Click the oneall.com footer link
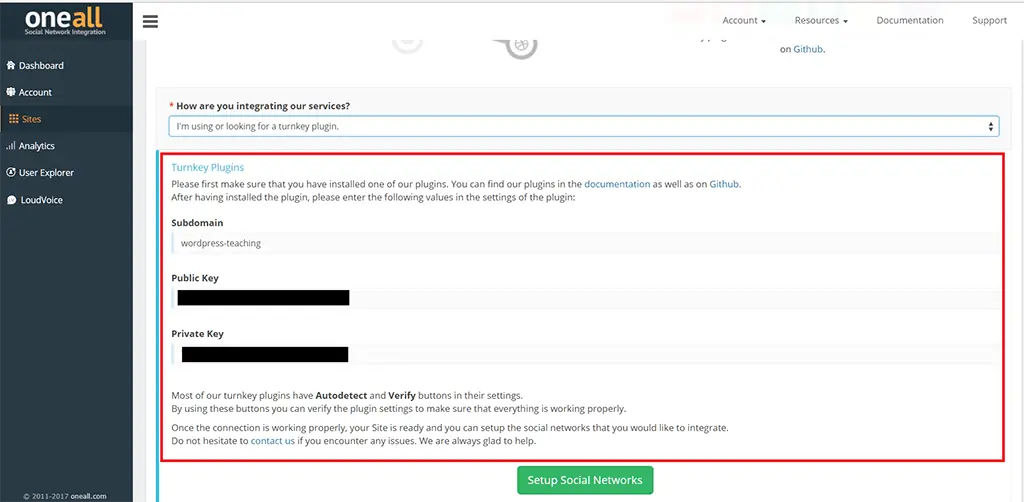 [89, 496]
